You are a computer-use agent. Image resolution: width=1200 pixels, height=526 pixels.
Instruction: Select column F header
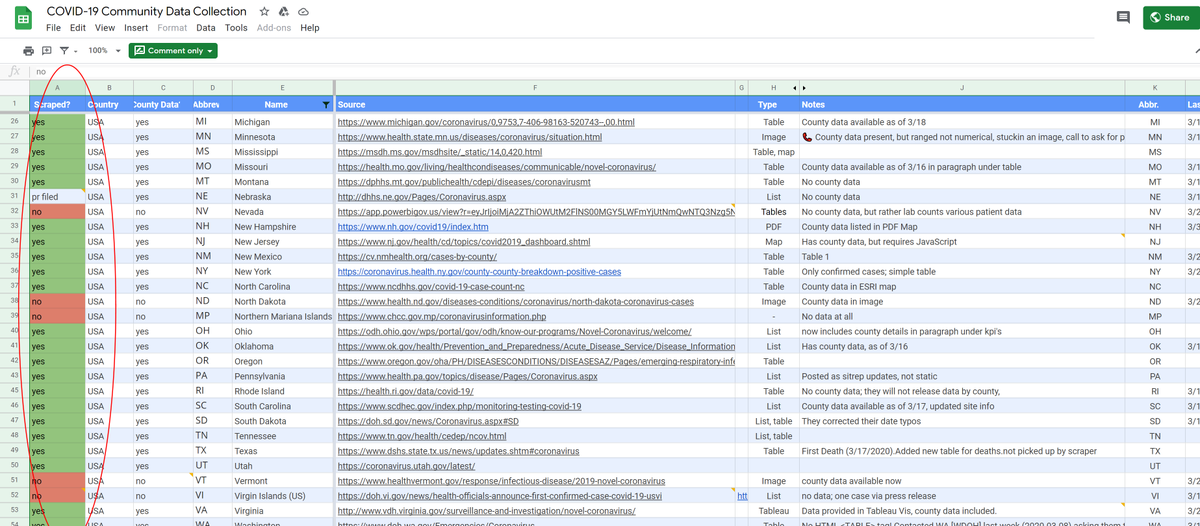coord(535,88)
